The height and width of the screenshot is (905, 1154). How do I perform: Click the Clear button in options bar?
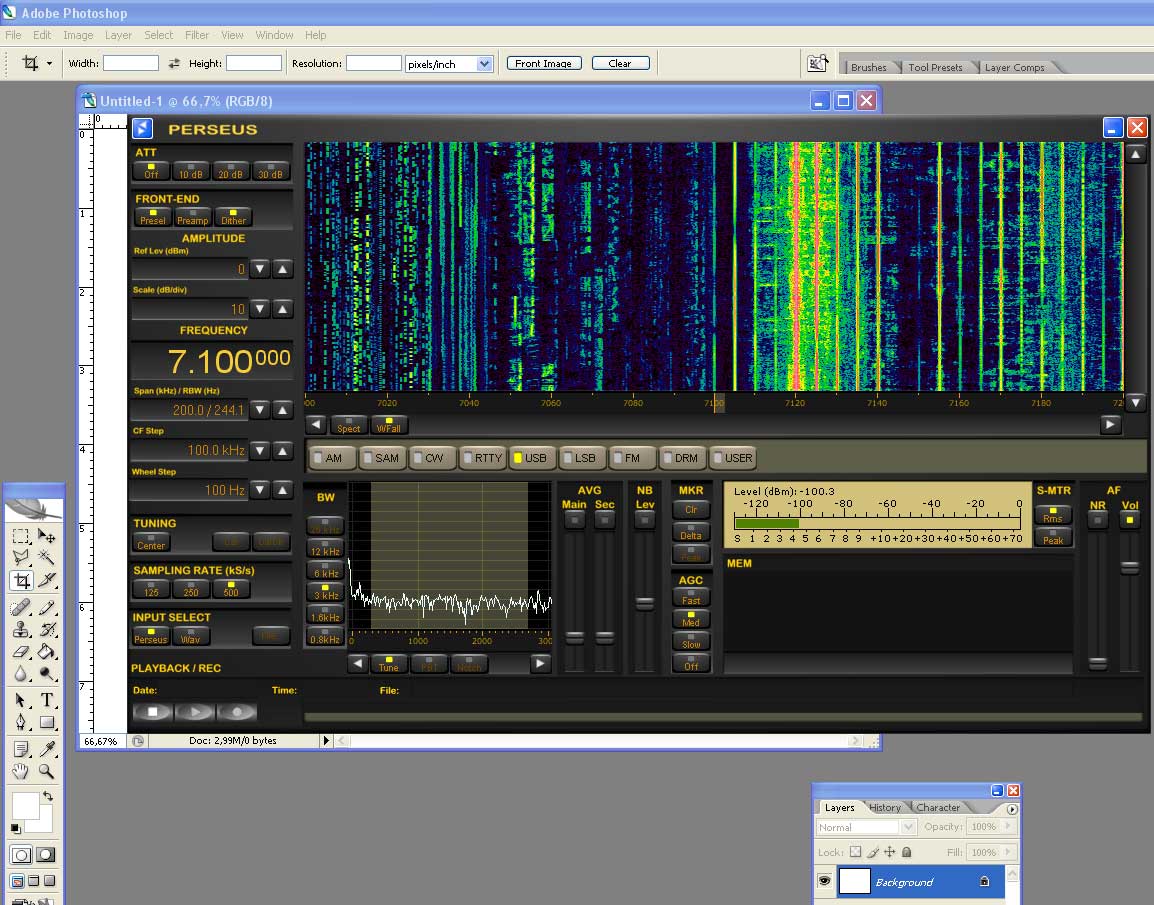620,63
